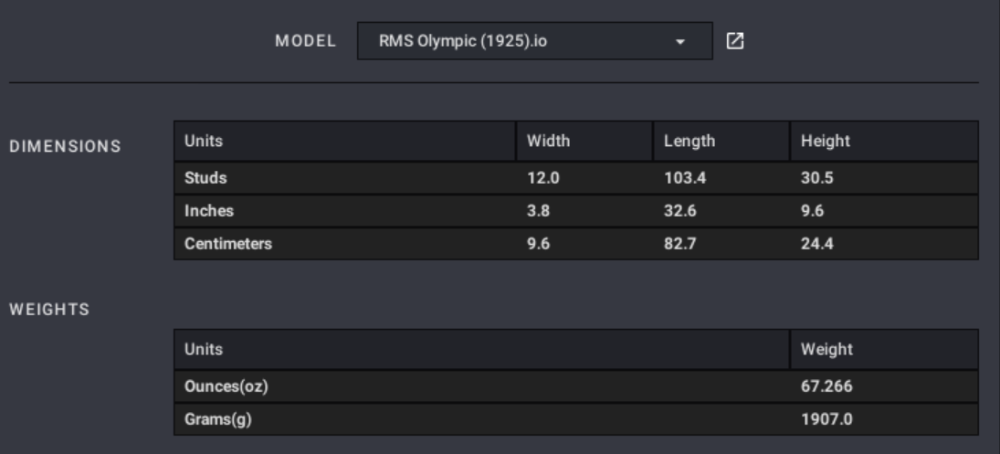1000x454 pixels.
Task: Expand the model dropdown arrow
Action: pos(680,42)
